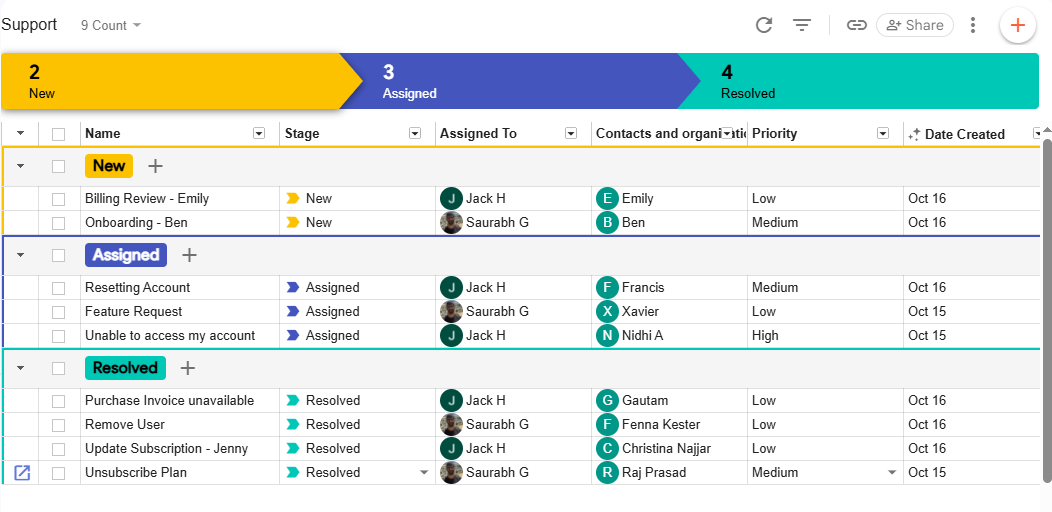The width and height of the screenshot is (1052, 512).
Task: Click the Share button
Action: pyautogui.click(x=914, y=25)
